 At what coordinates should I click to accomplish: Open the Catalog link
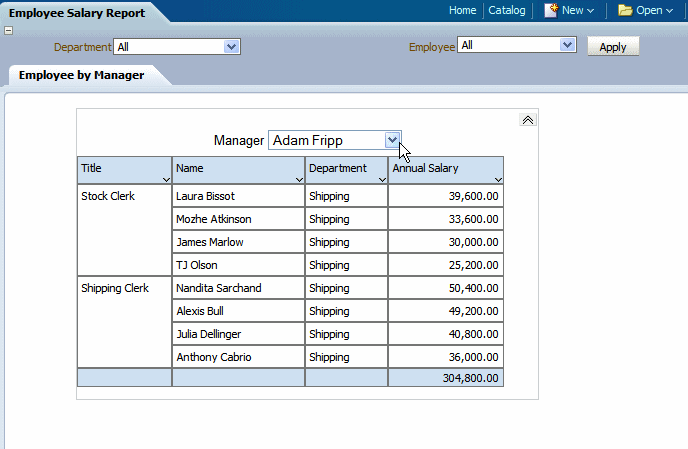point(507,10)
